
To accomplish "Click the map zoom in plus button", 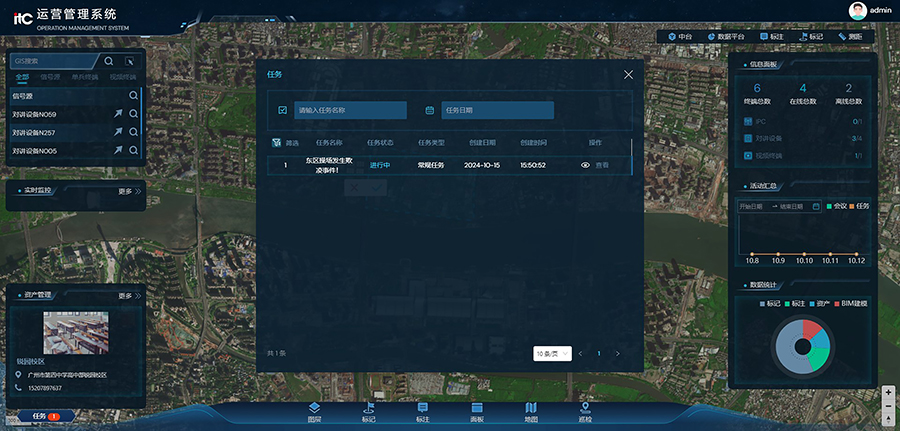I will click(888, 393).
